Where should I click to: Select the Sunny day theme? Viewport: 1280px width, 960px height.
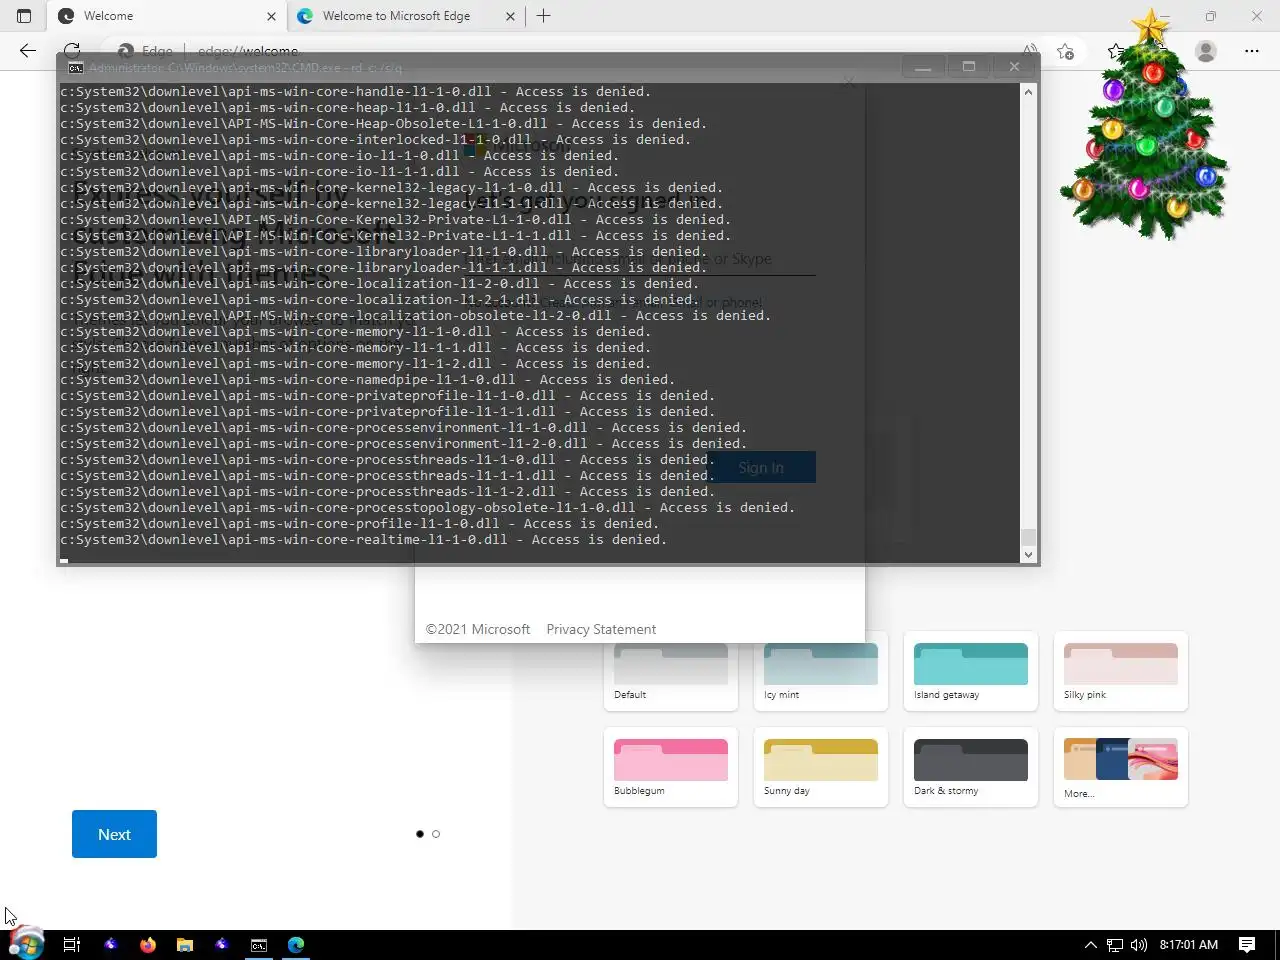[821, 767]
